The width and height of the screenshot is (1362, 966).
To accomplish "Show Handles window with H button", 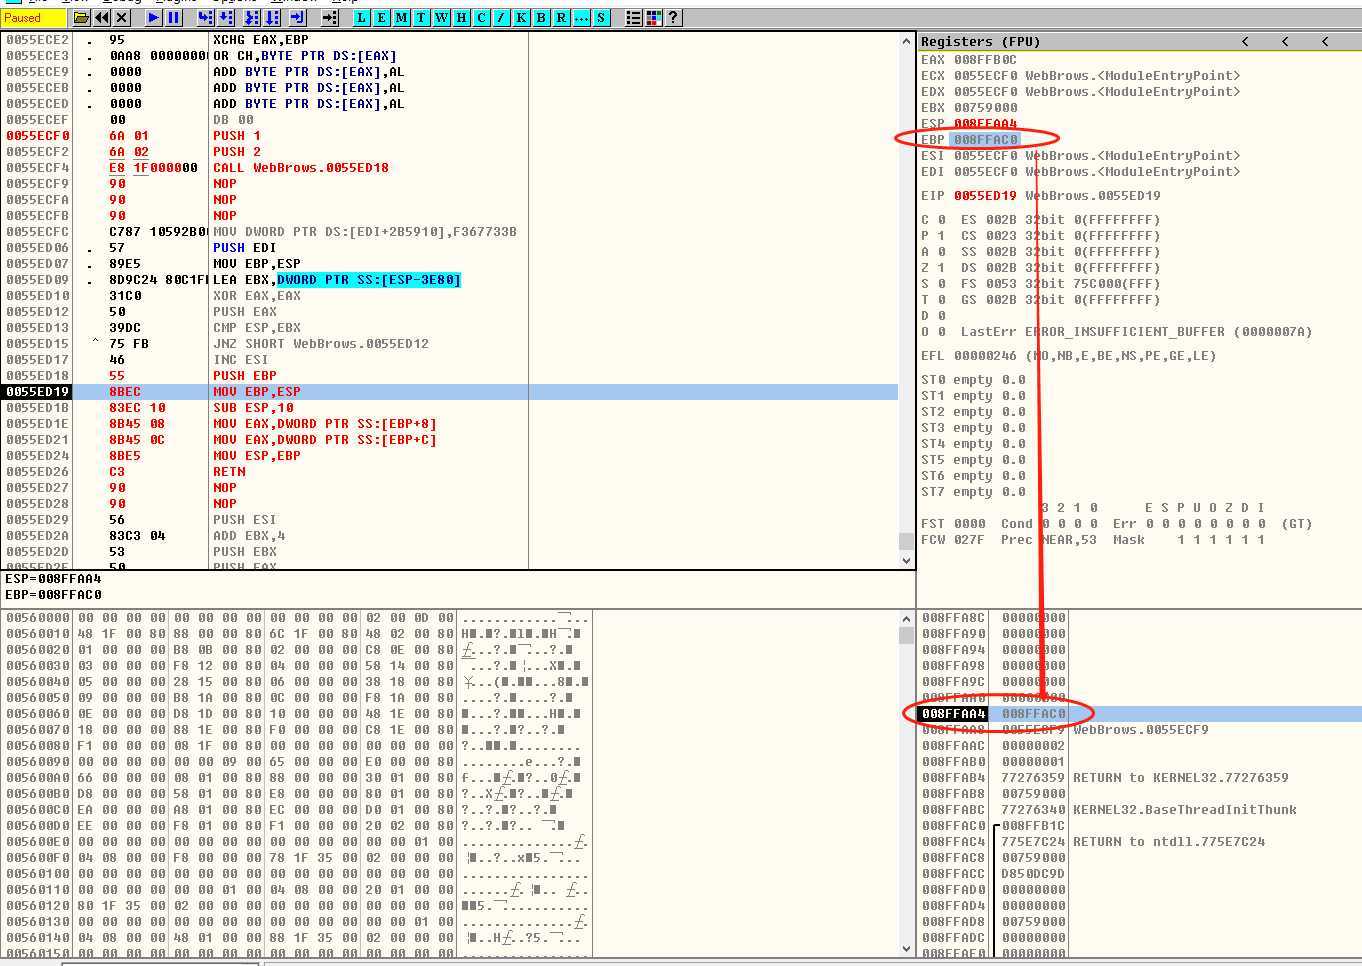I will click(x=461, y=18).
